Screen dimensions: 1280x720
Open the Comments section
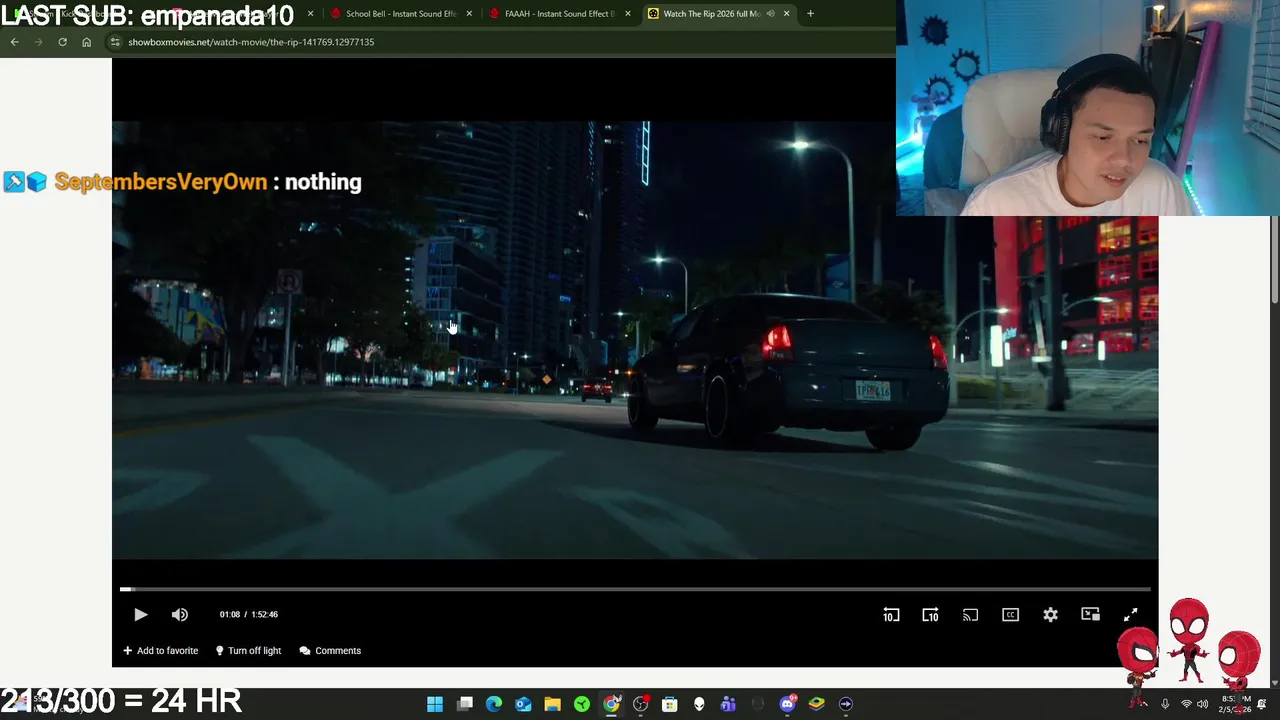pyautogui.click(x=330, y=651)
